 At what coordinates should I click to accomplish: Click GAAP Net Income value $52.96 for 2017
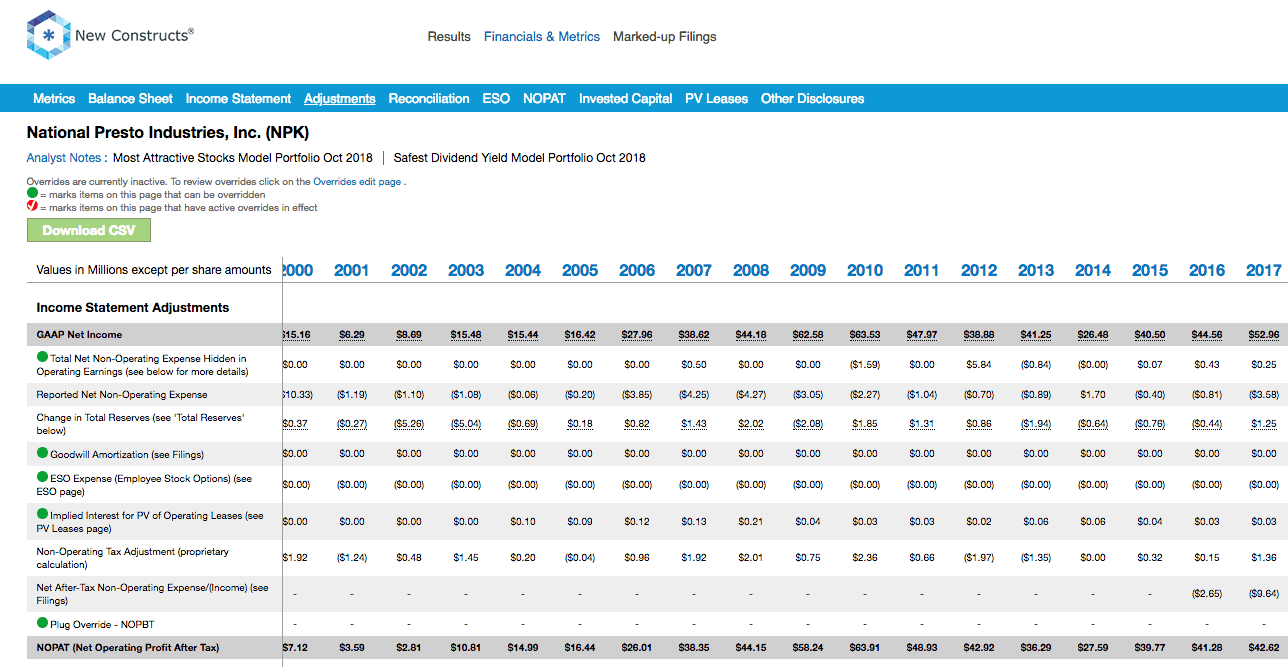coord(1264,334)
